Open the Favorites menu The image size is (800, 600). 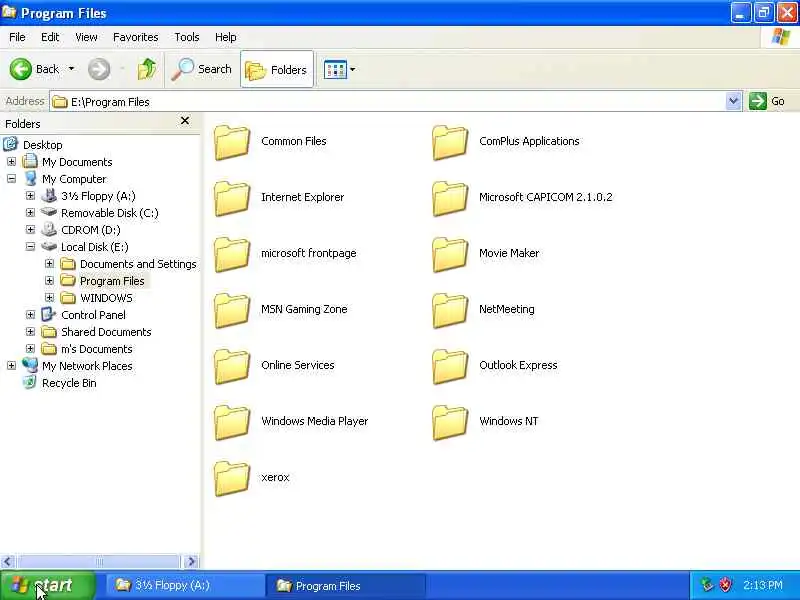[136, 37]
